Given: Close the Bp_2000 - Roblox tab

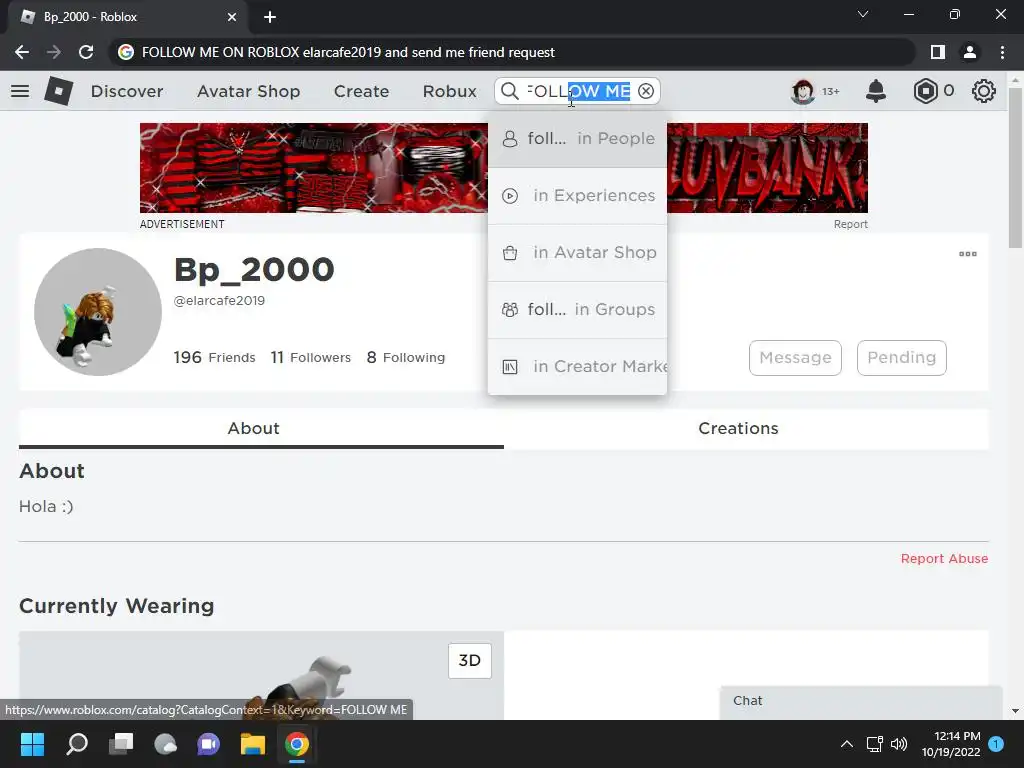Looking at the screenshot, I should 232,17.
